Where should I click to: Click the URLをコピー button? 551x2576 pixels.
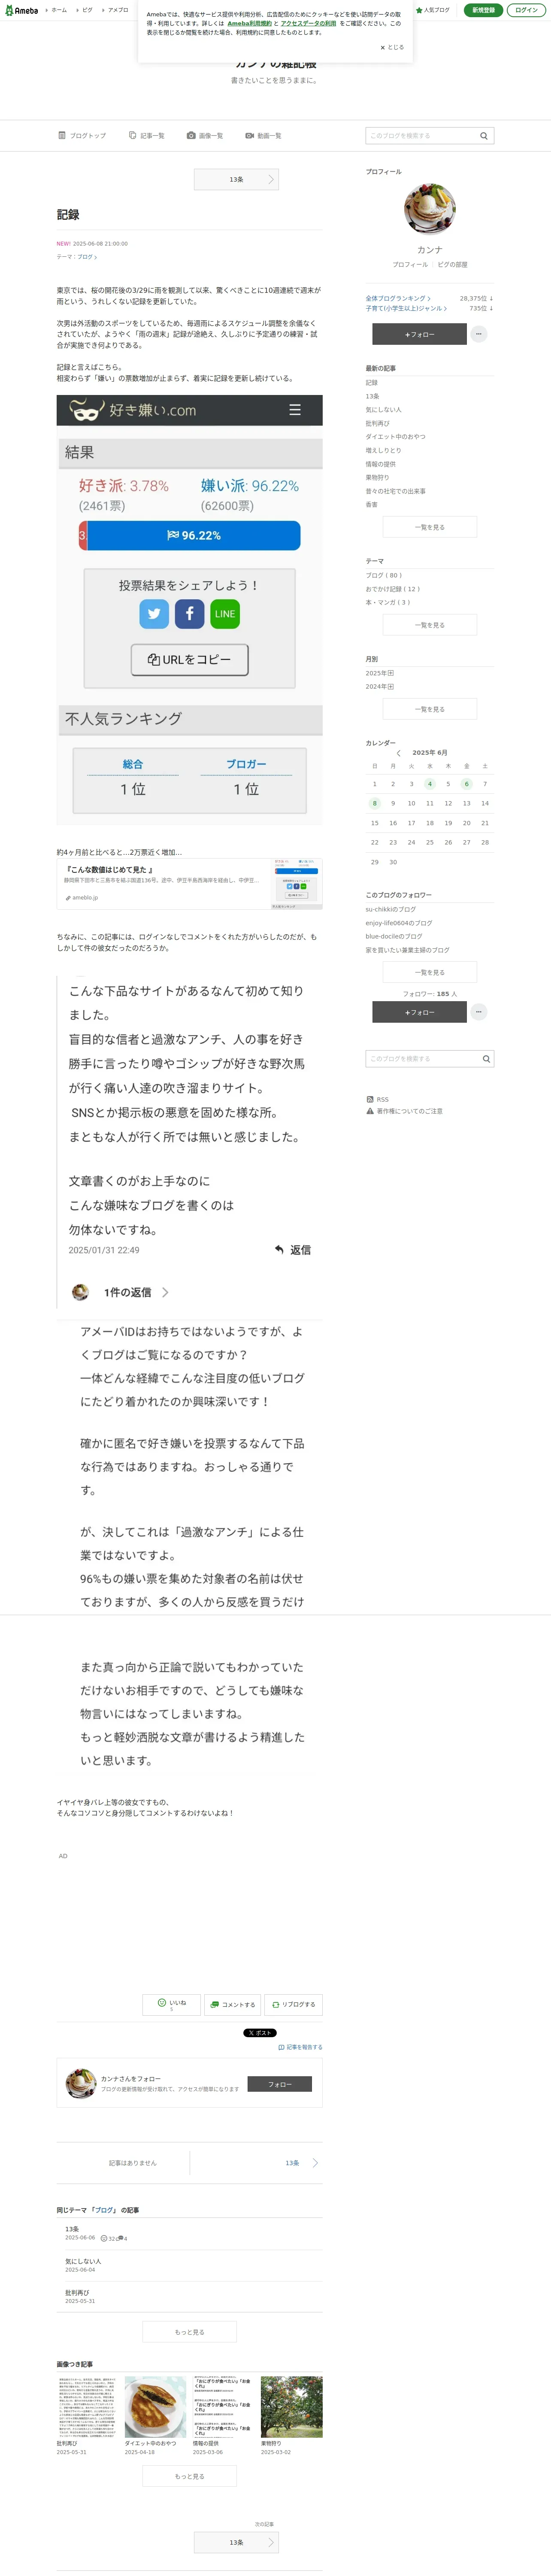click(x=190, y=660)
